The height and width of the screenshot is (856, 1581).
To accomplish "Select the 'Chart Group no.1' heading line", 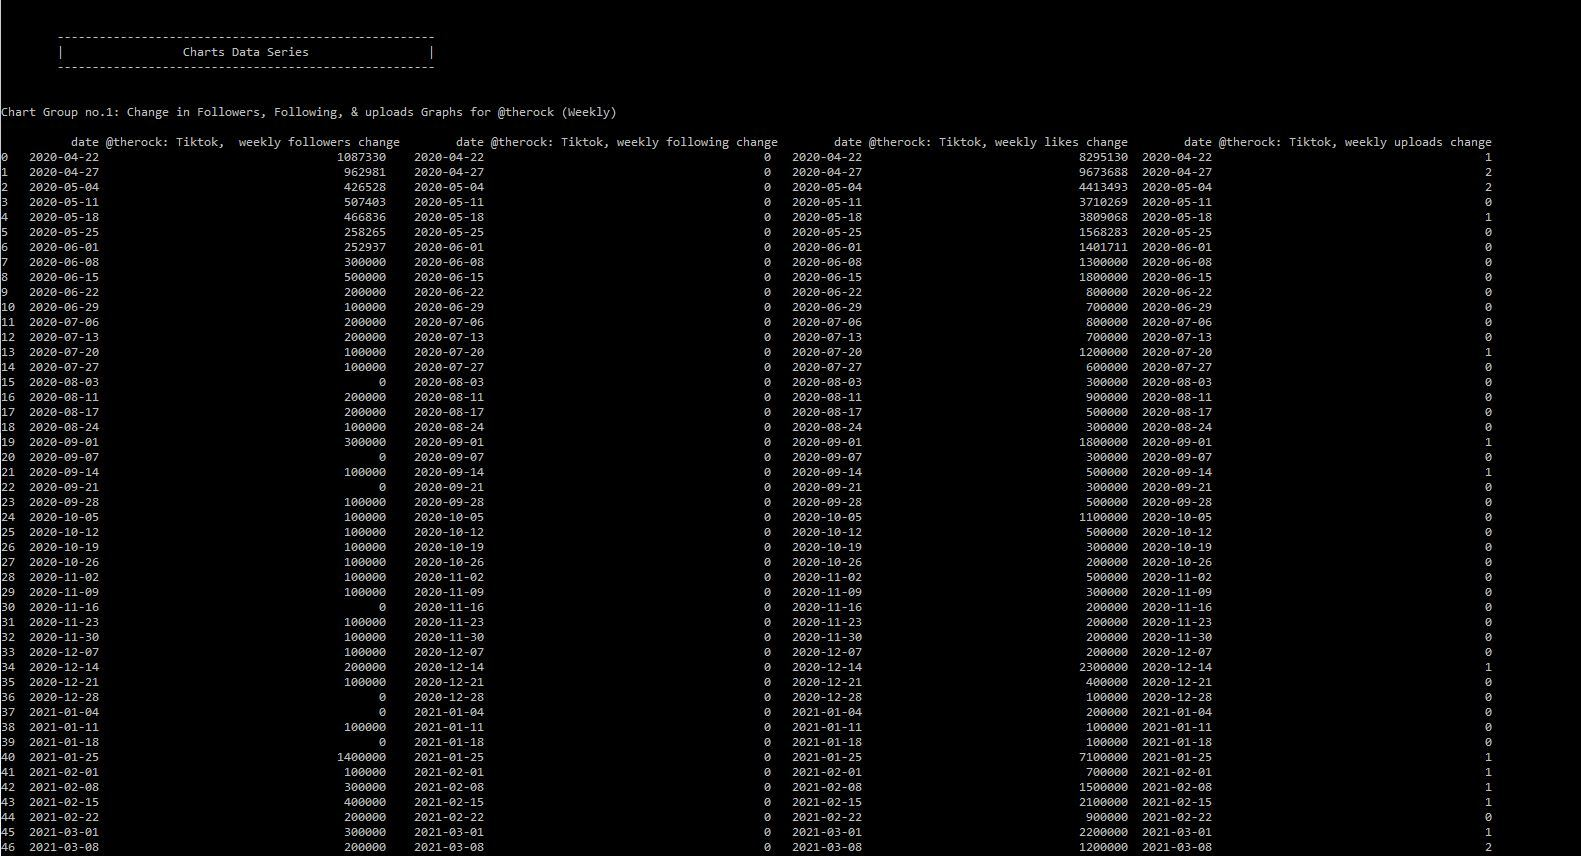I will point(309,112).
